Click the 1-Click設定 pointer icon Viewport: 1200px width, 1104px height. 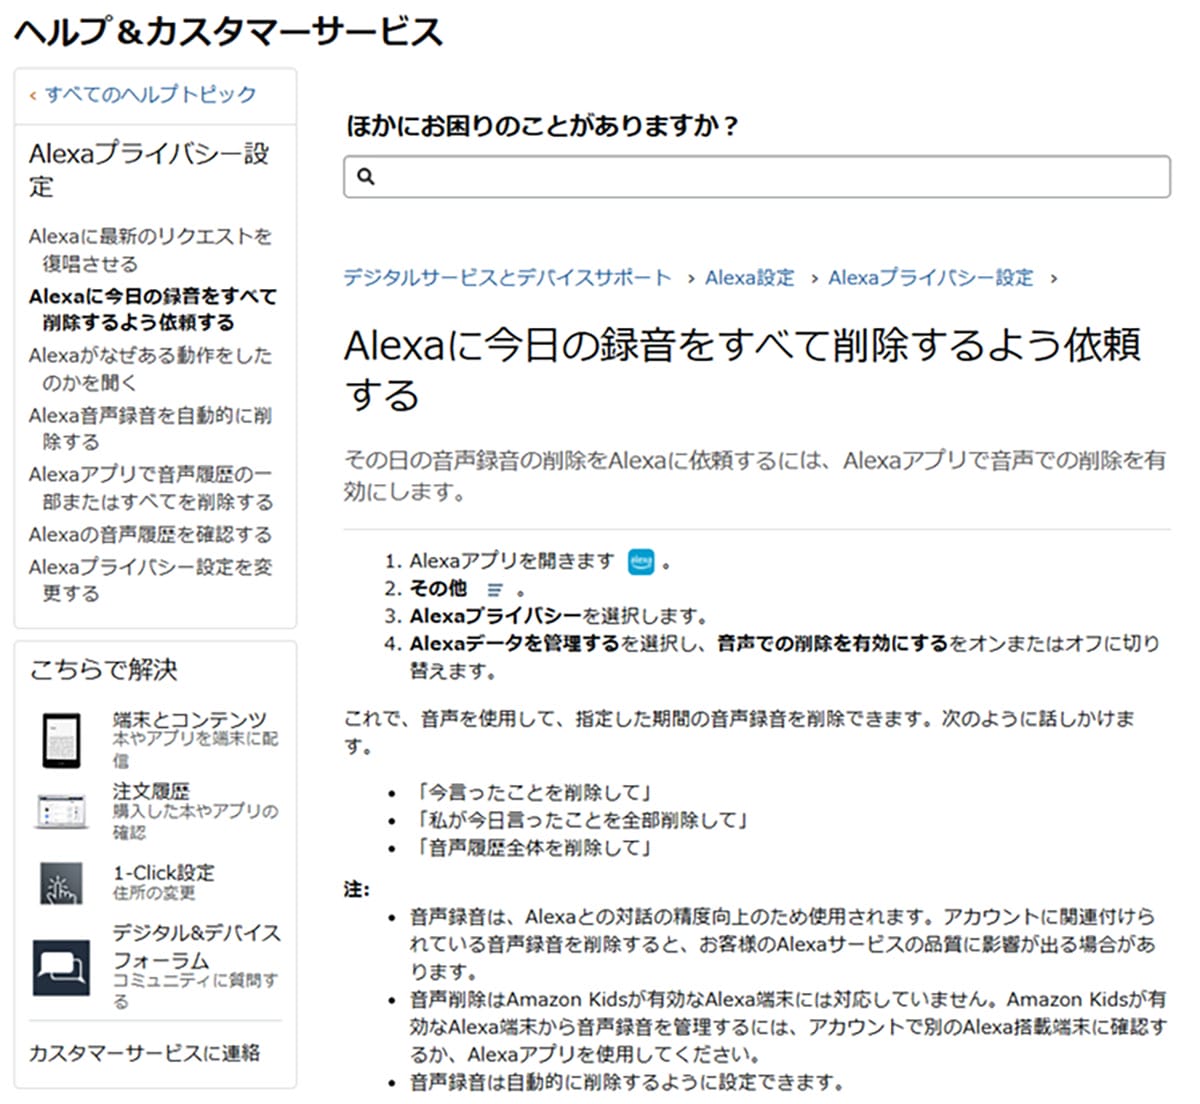(x=61, y=883)
